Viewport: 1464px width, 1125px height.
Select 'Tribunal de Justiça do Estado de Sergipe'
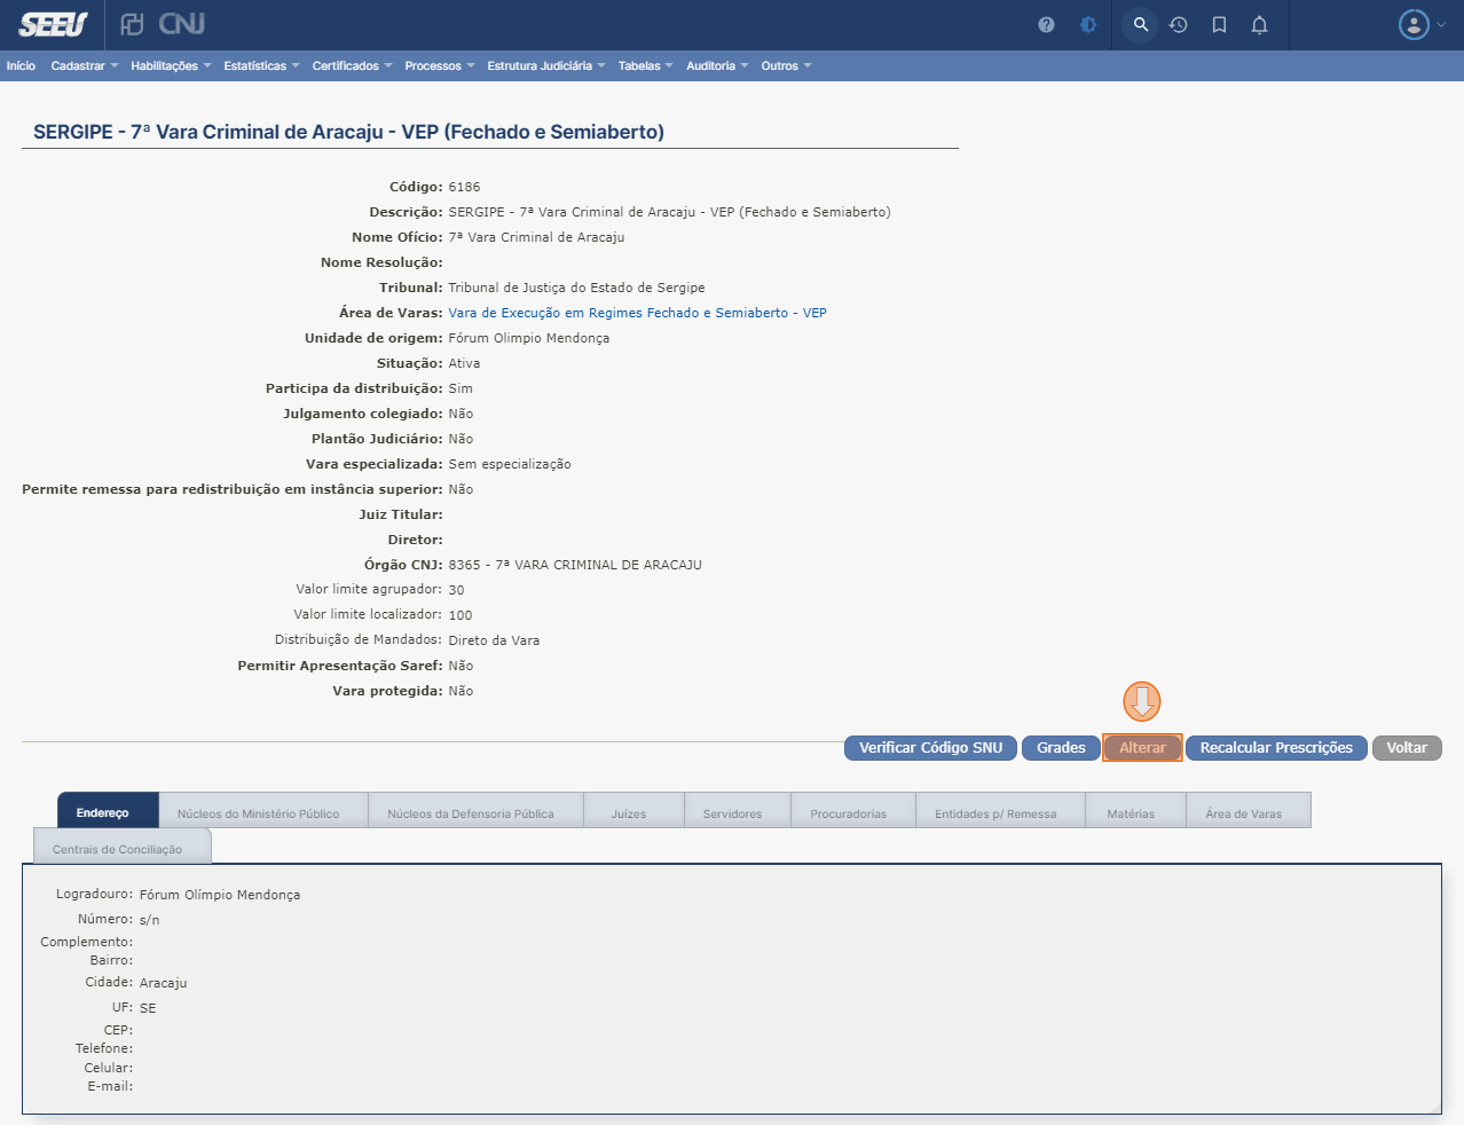point(576,288)
